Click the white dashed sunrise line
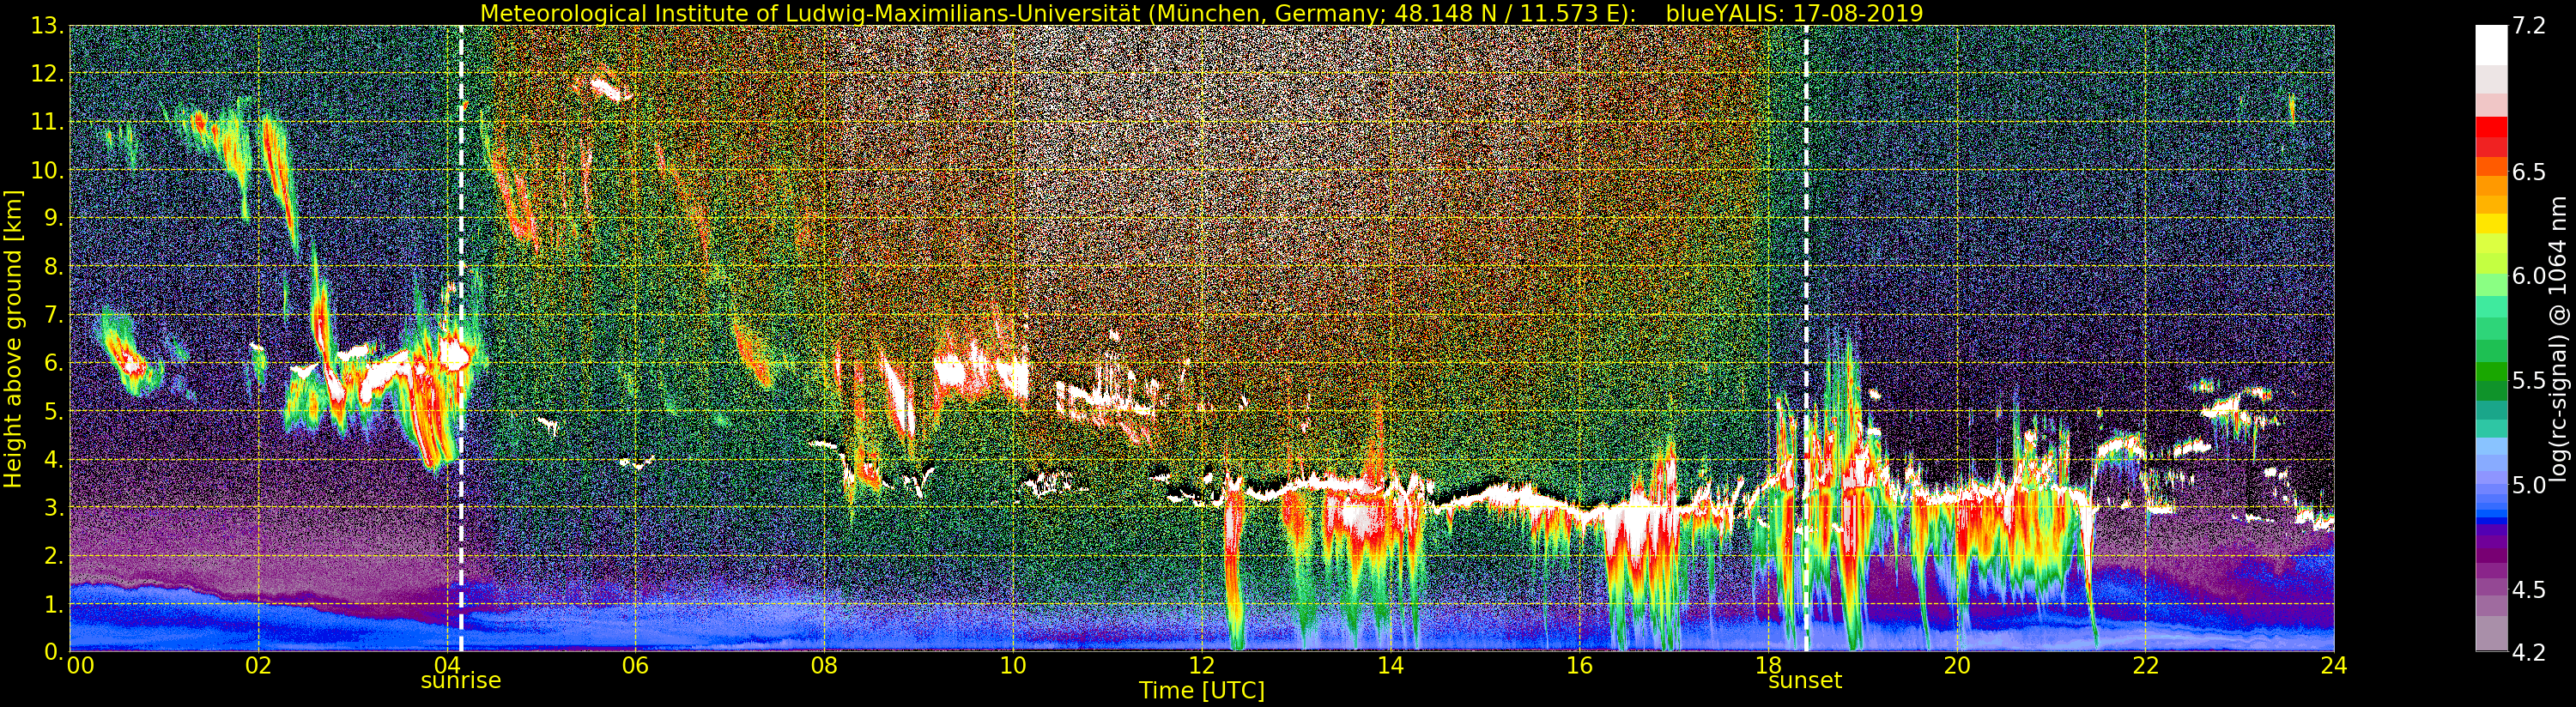The image size is (2576, 707). coord(461,338)
